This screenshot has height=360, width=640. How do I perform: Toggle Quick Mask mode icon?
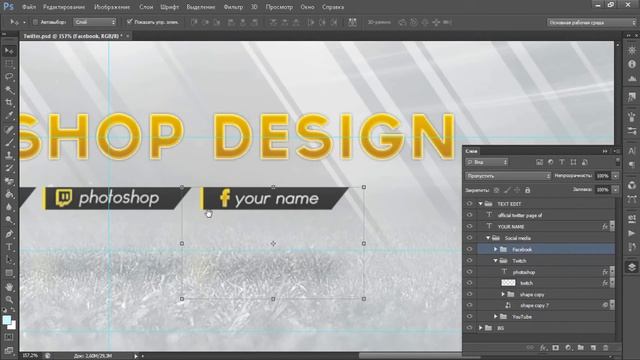pyautogui.click(x=9, y=337)
